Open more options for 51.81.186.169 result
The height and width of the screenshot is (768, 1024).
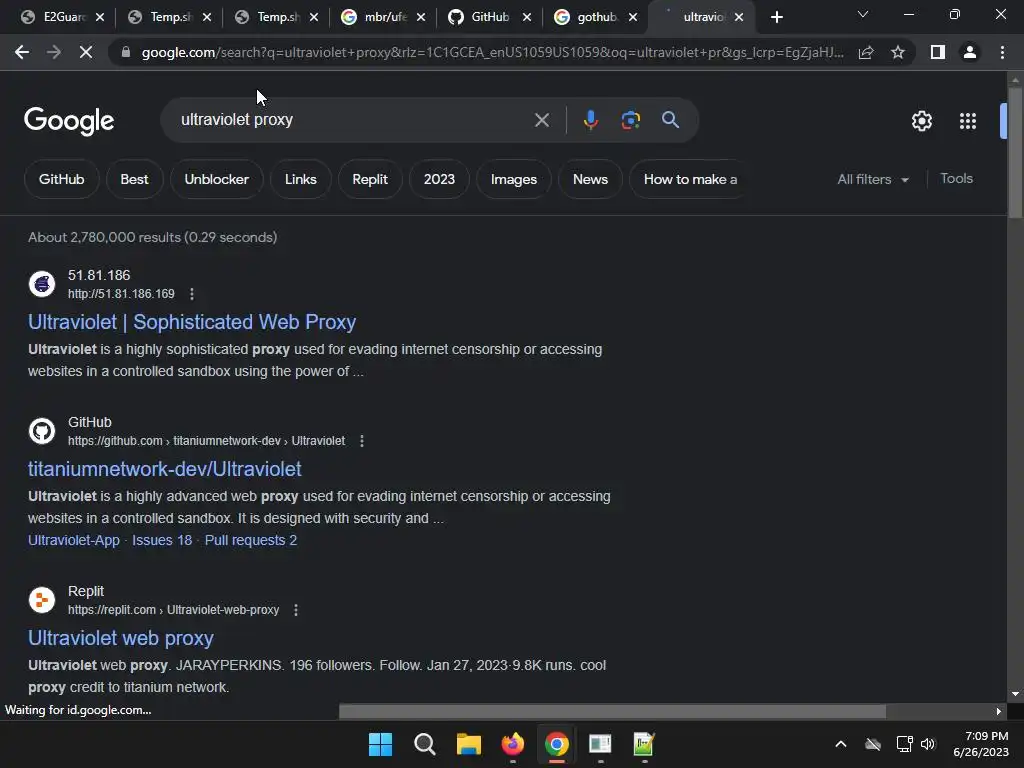tap(191, 294)
